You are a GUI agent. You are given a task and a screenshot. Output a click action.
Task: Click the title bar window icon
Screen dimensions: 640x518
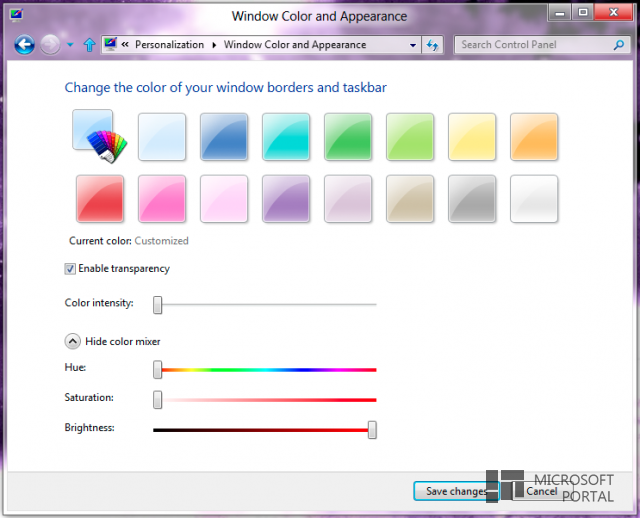coord(17,16)
